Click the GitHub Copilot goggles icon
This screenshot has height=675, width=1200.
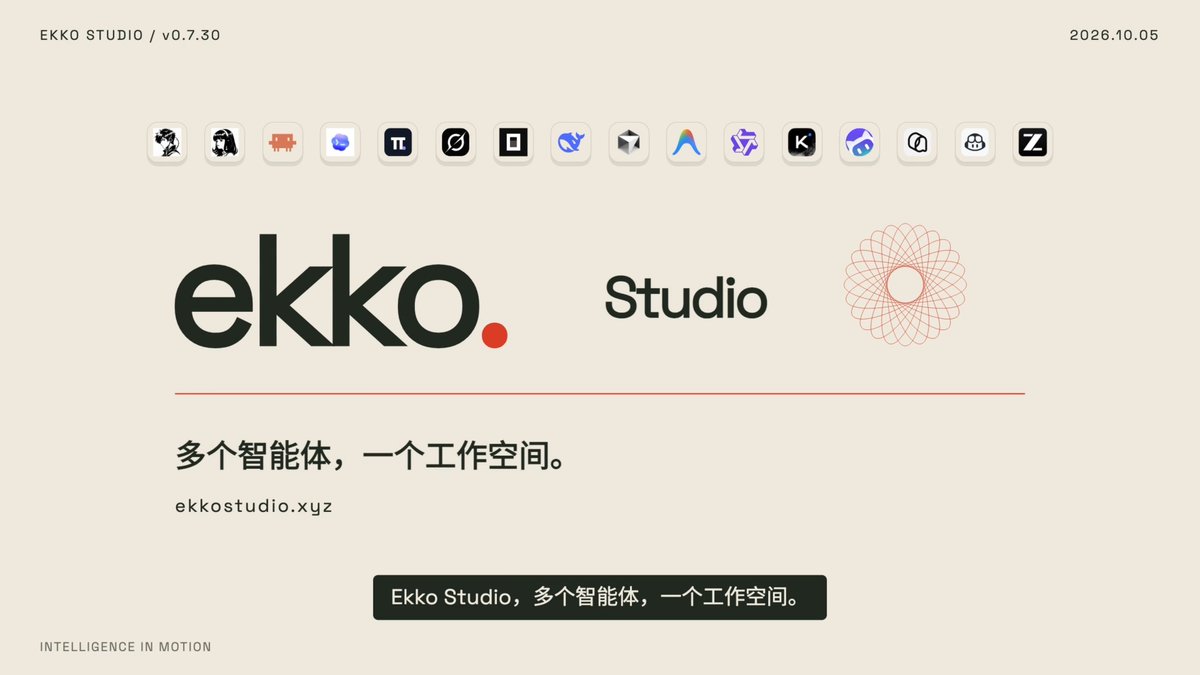tap(975, 143)
